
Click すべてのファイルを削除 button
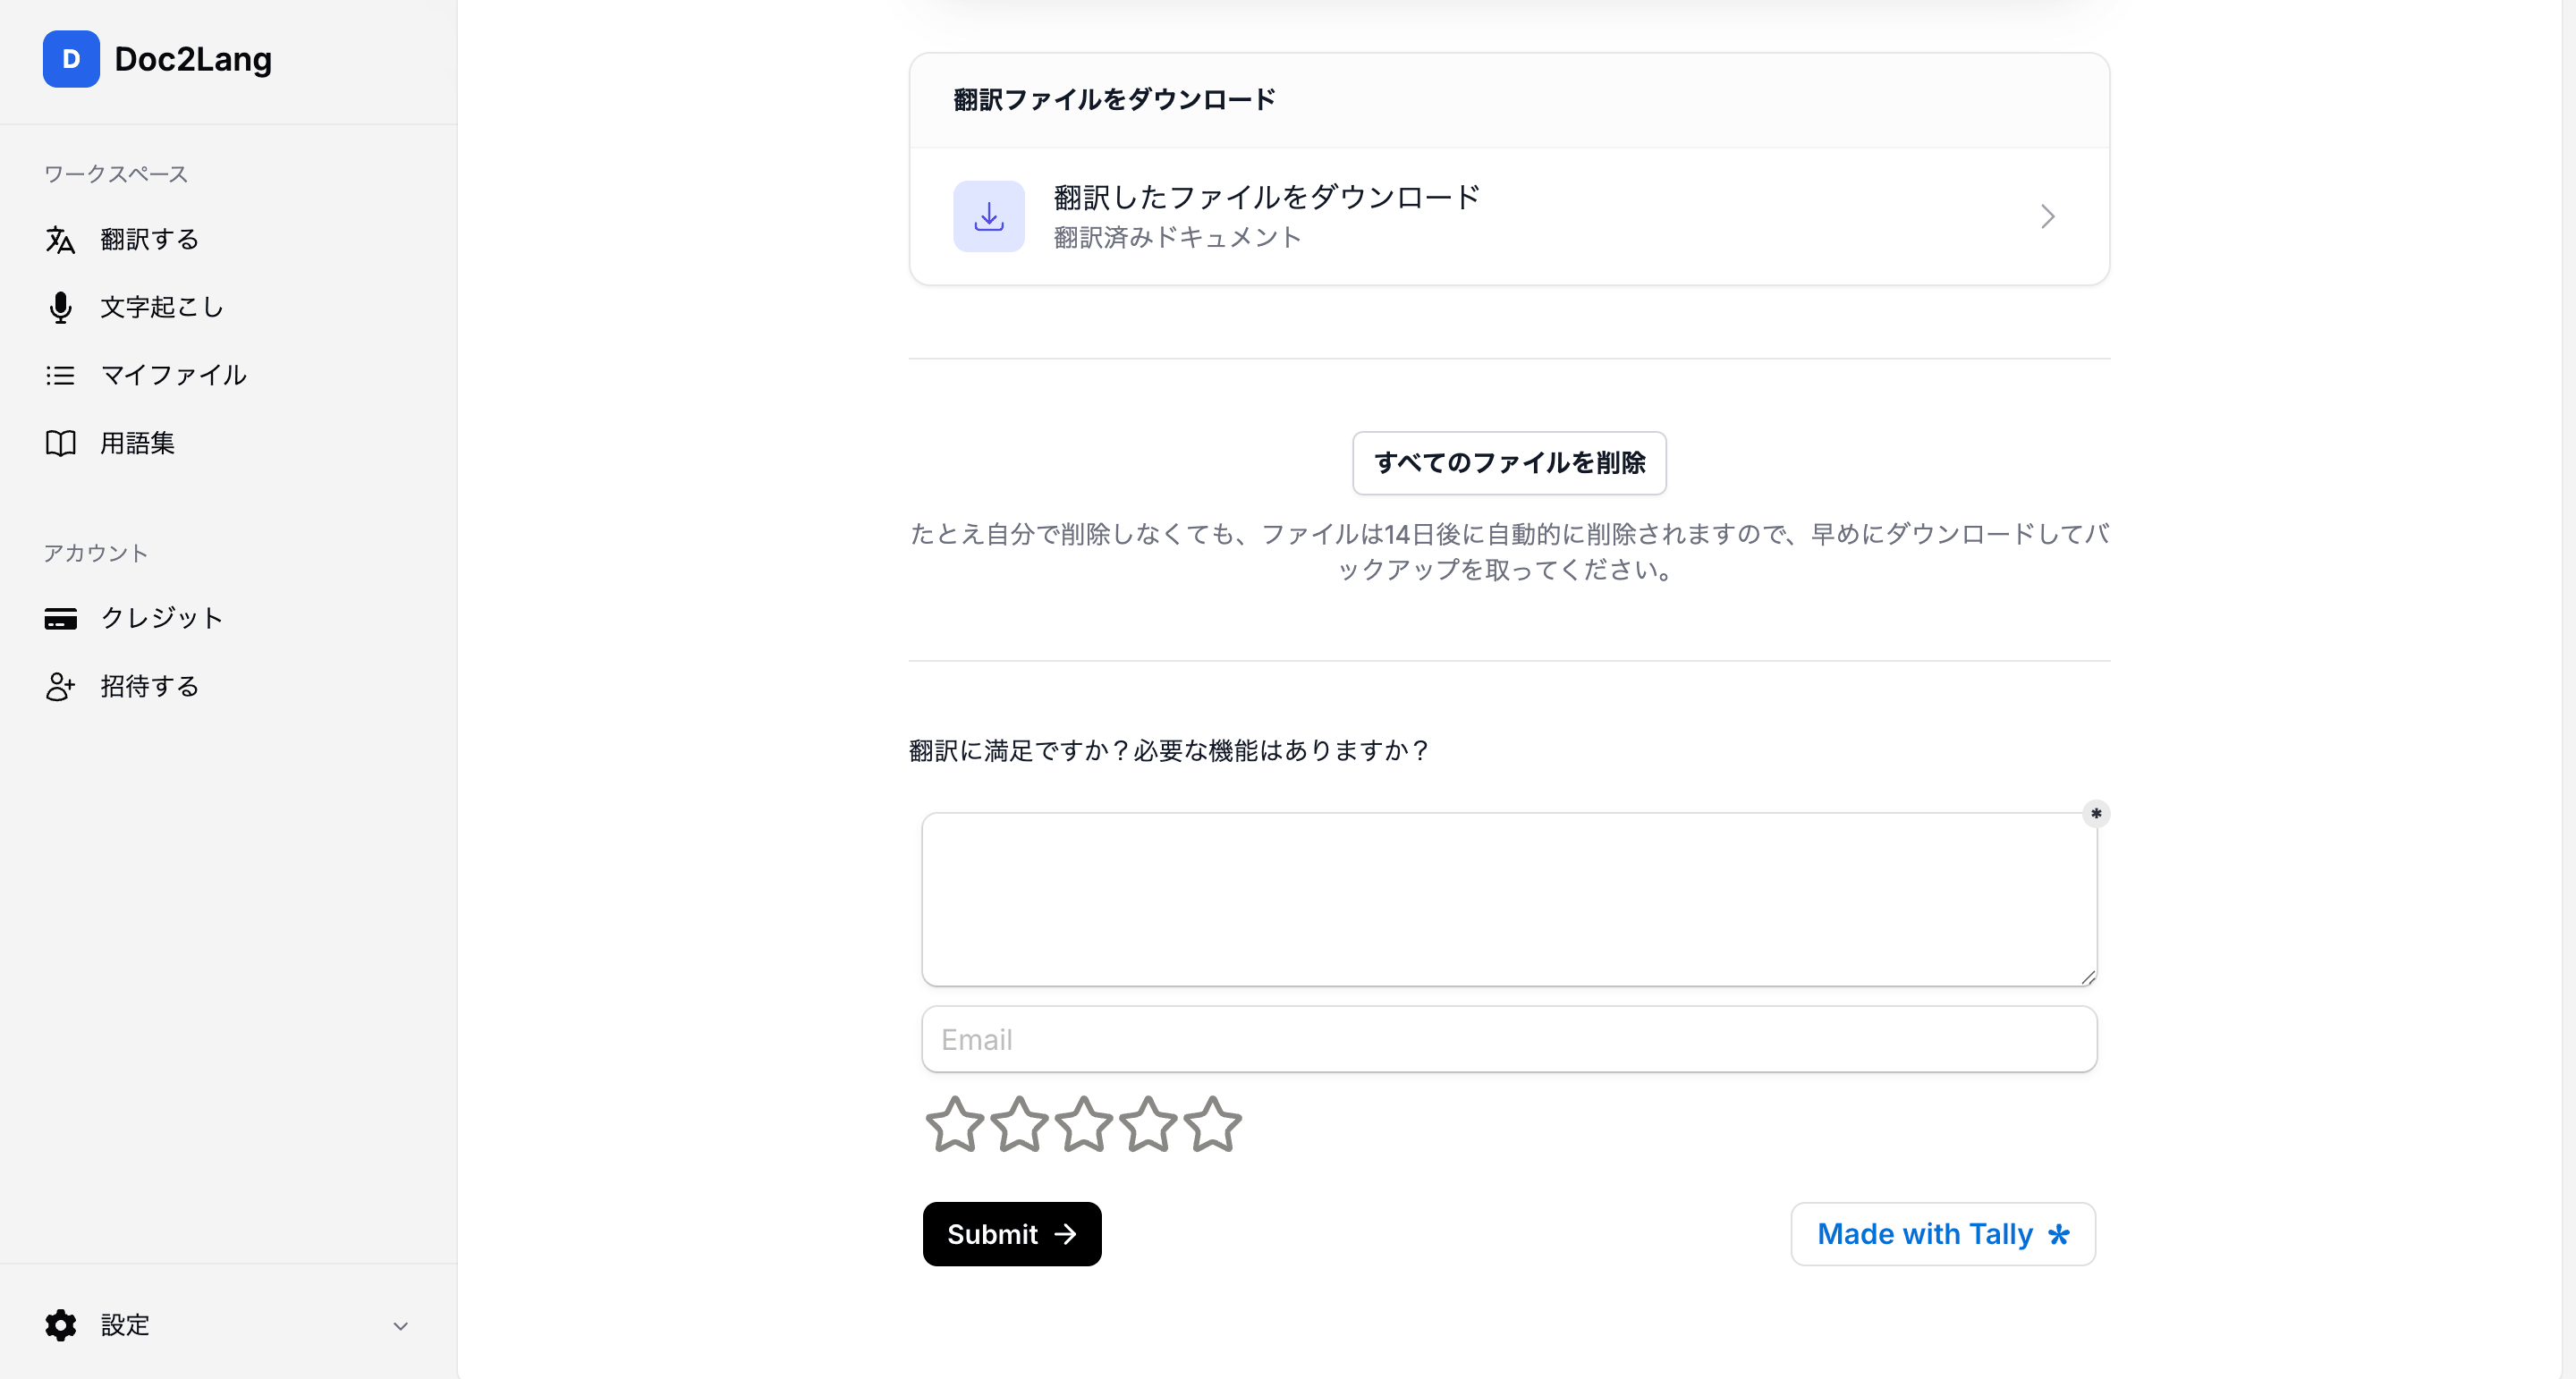(1509, 463)
